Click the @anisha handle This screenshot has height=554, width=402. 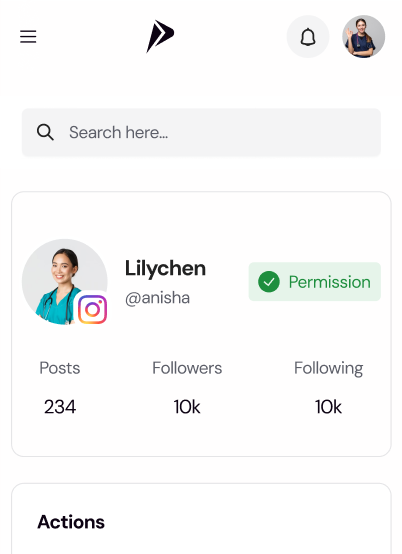158,298
